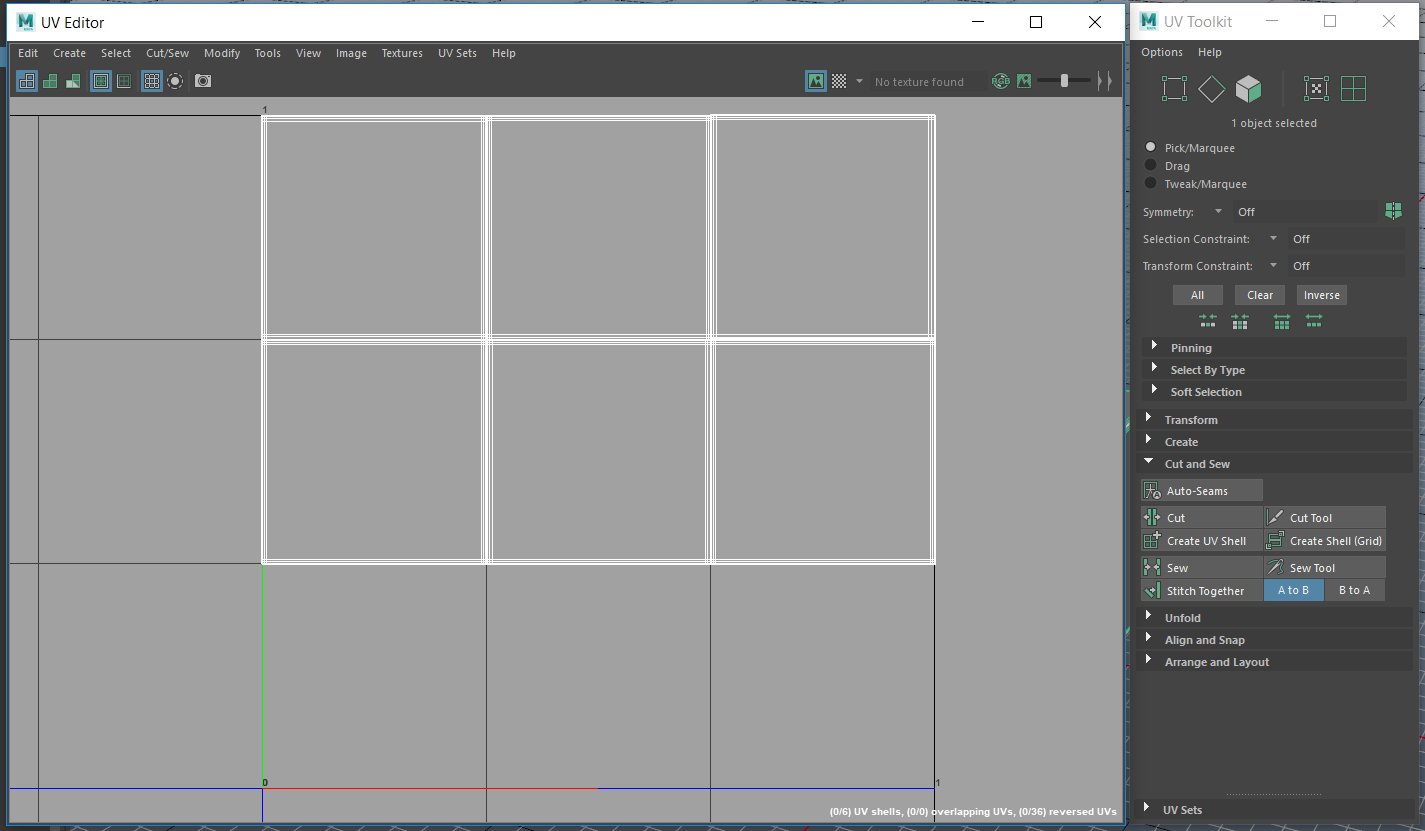Screen dimensions: 1425x831
Task: Click Create Shell (Grid)
Action: point(1325,540)
